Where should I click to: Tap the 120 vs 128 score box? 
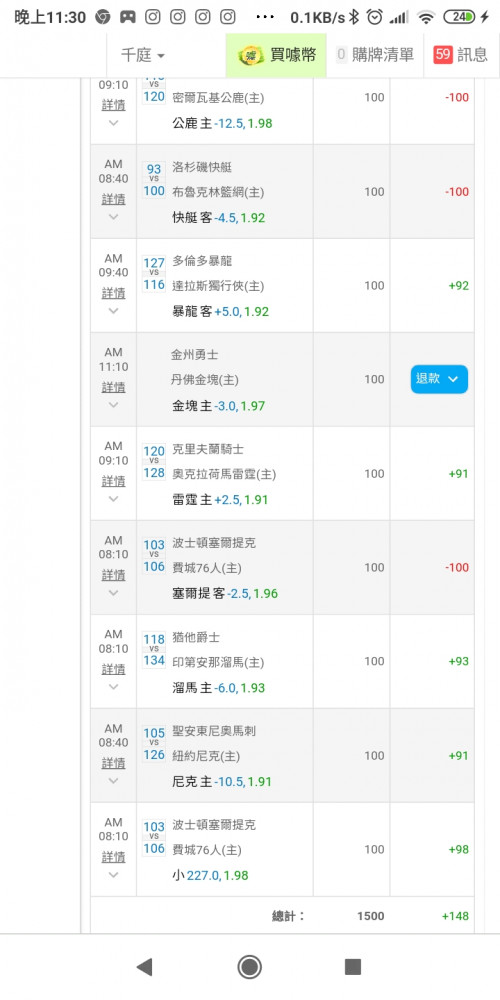(x=154, y=462)
